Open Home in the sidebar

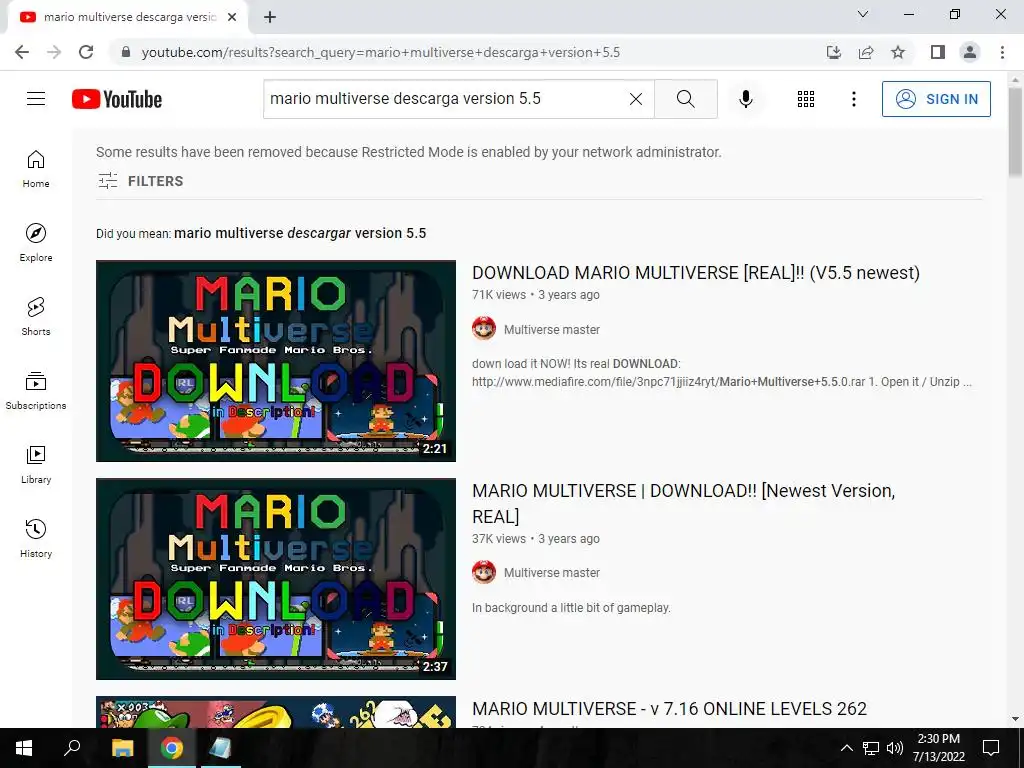pos(36,169)
